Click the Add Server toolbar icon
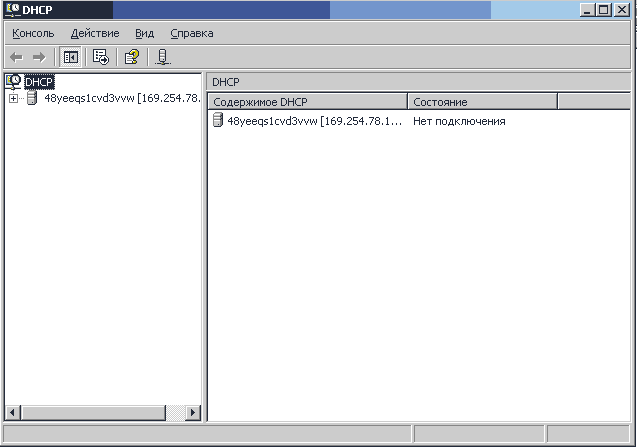637x447 pixels. coord(162,57)
